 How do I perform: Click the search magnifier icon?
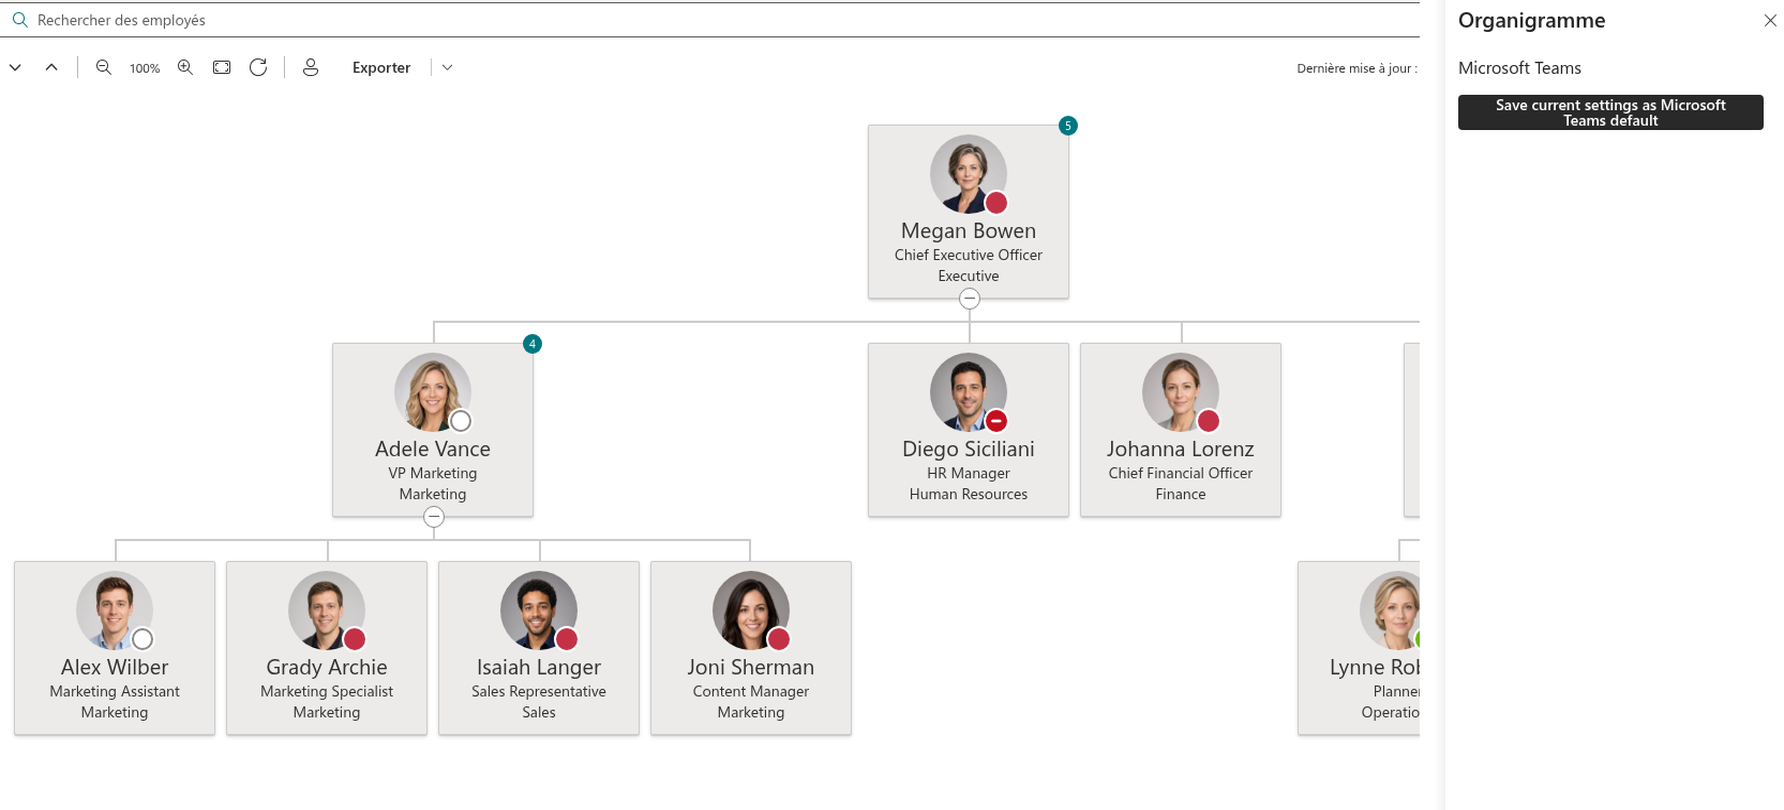pos(20,20)
